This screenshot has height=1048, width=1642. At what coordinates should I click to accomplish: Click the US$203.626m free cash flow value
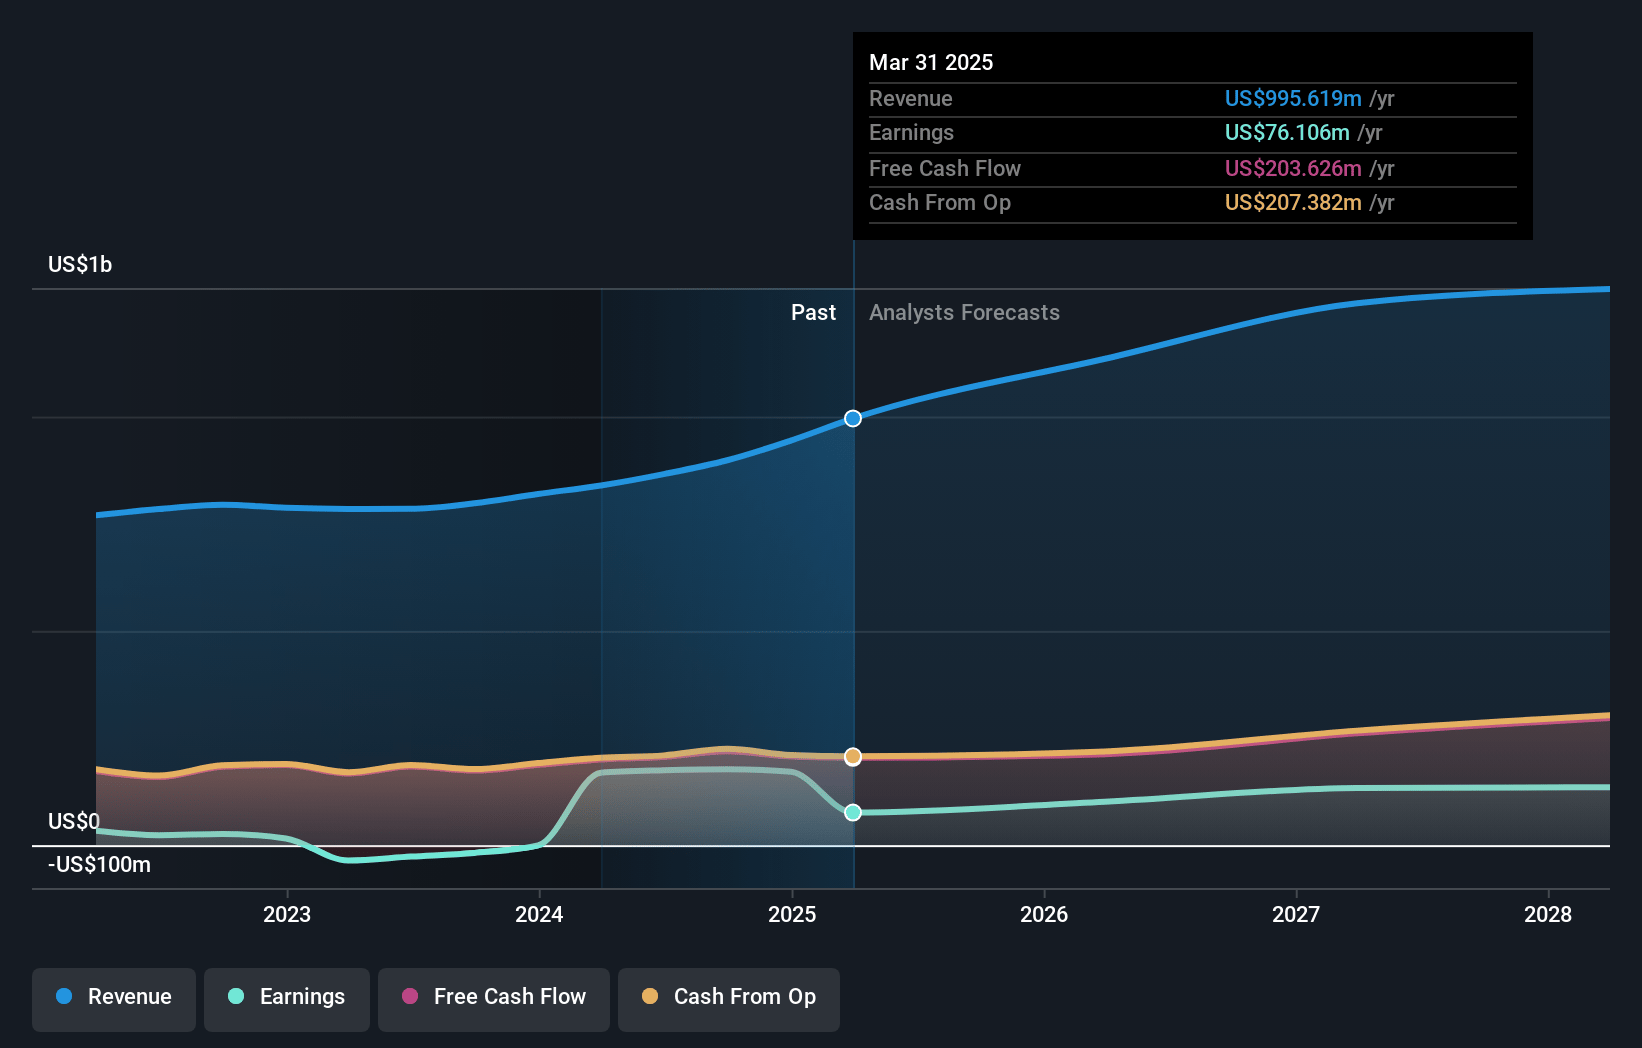click(x=1293, y=168)
